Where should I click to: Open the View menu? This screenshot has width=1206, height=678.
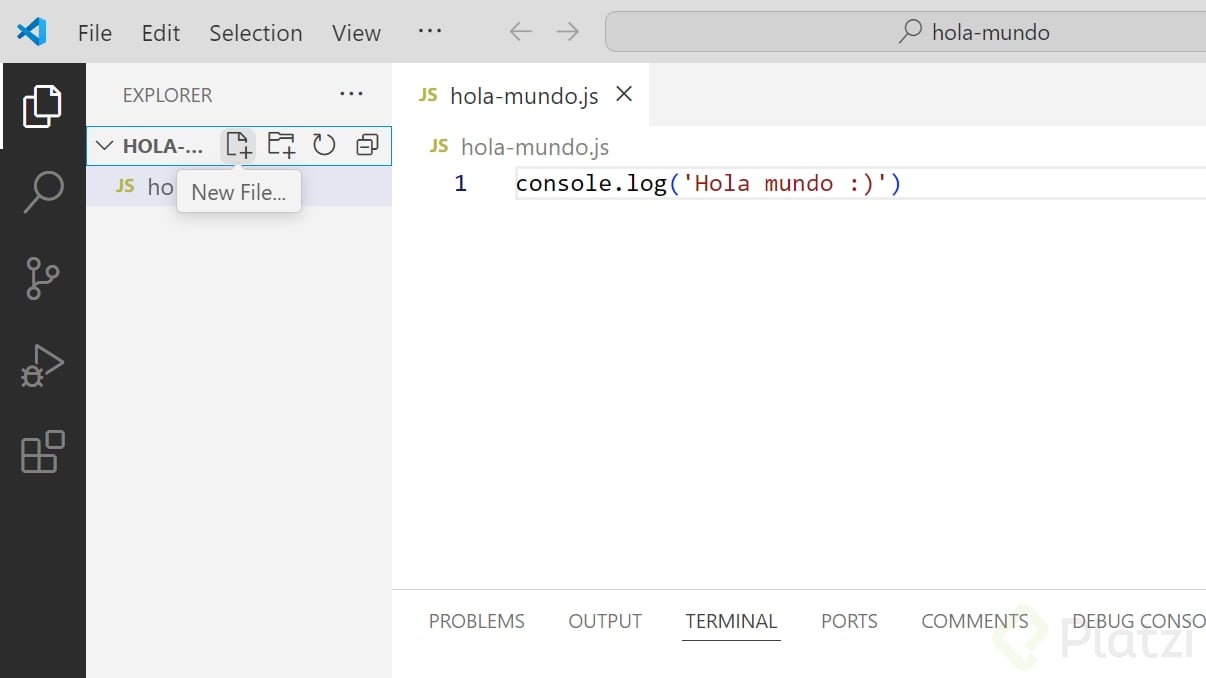tap(357, 33)
